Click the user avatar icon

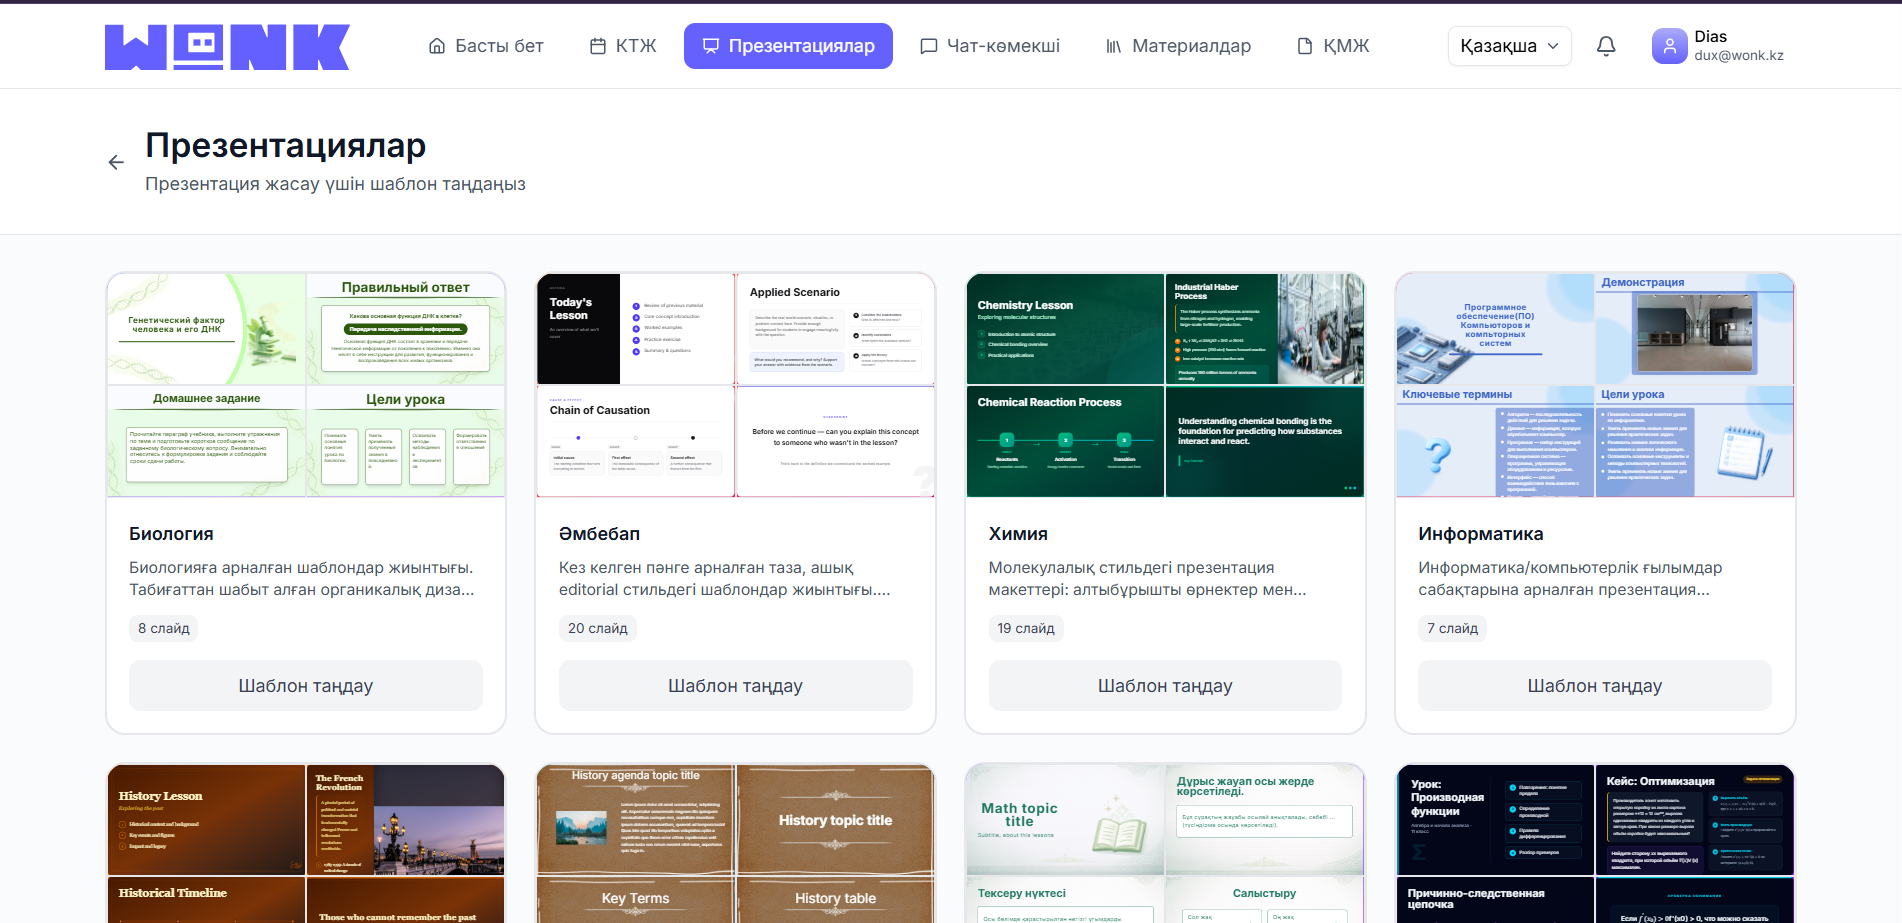1669,46
